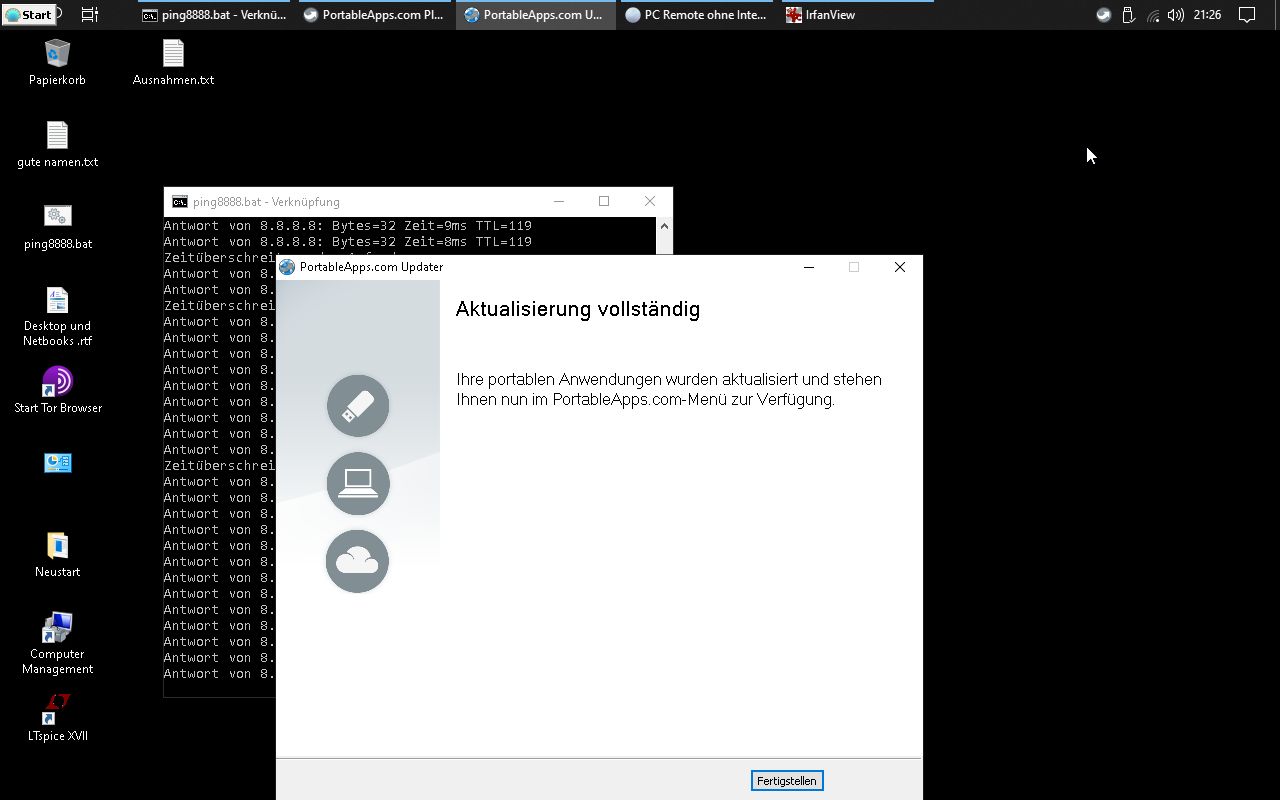This screenshot has width=1280, height=800.
Task: Click the laptop icon in Updater sidebar
Action: (358, 484)
